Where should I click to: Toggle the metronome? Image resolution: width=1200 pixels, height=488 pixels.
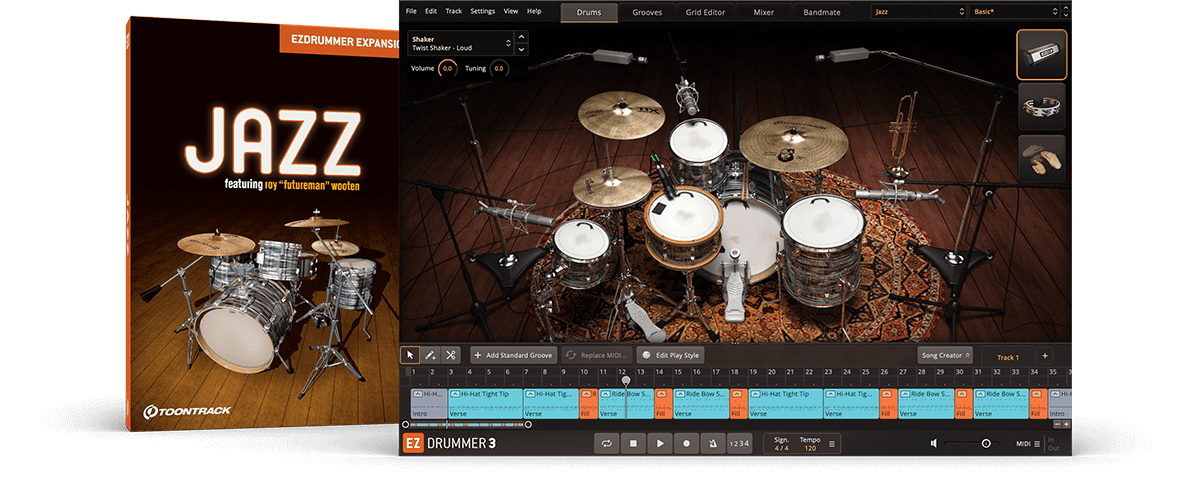(x=712, y=443)
